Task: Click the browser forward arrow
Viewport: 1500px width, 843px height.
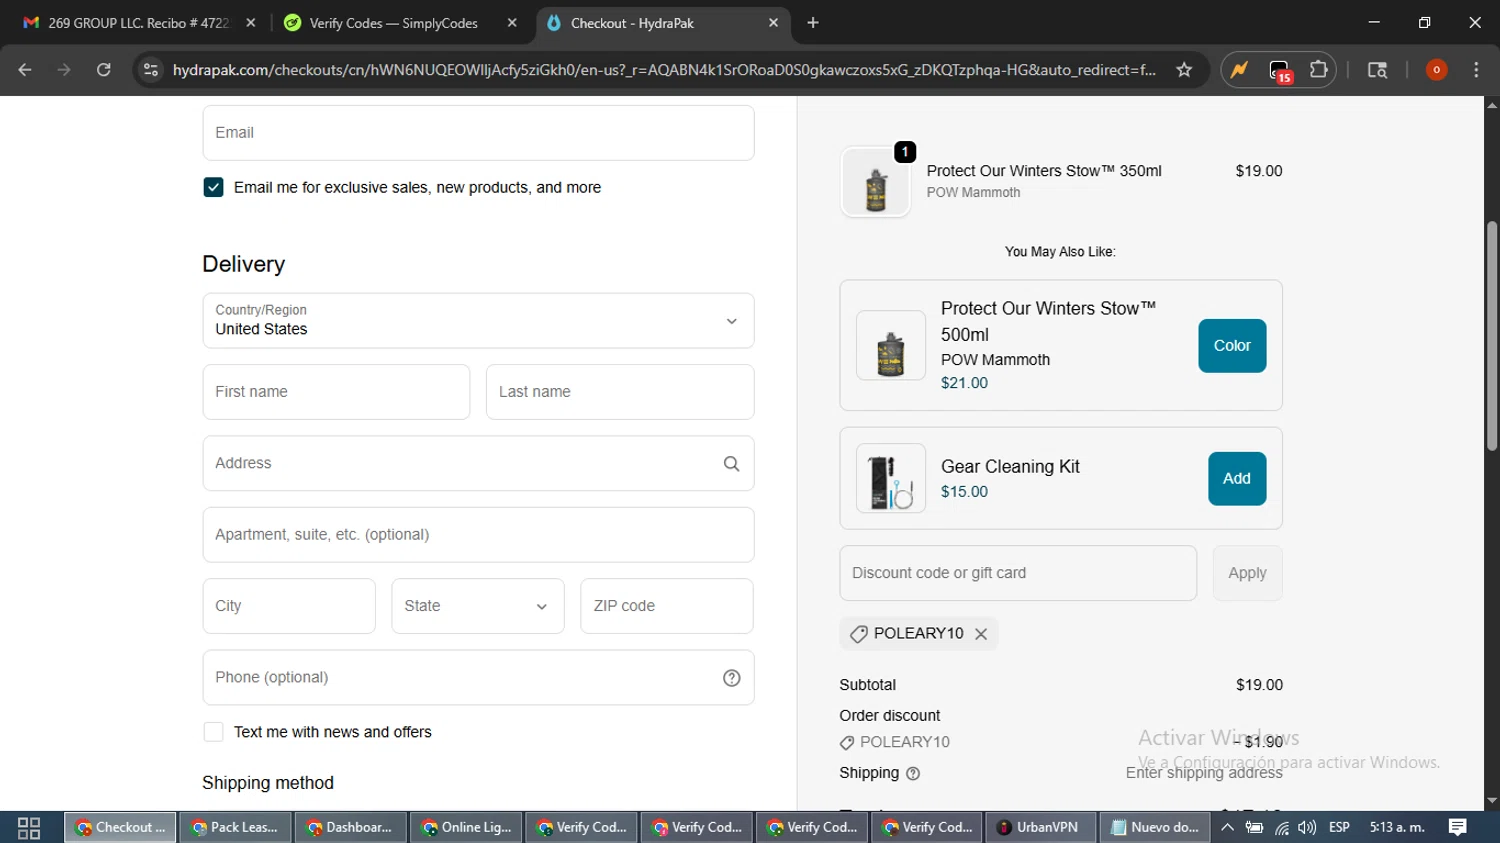Action: 64,70
